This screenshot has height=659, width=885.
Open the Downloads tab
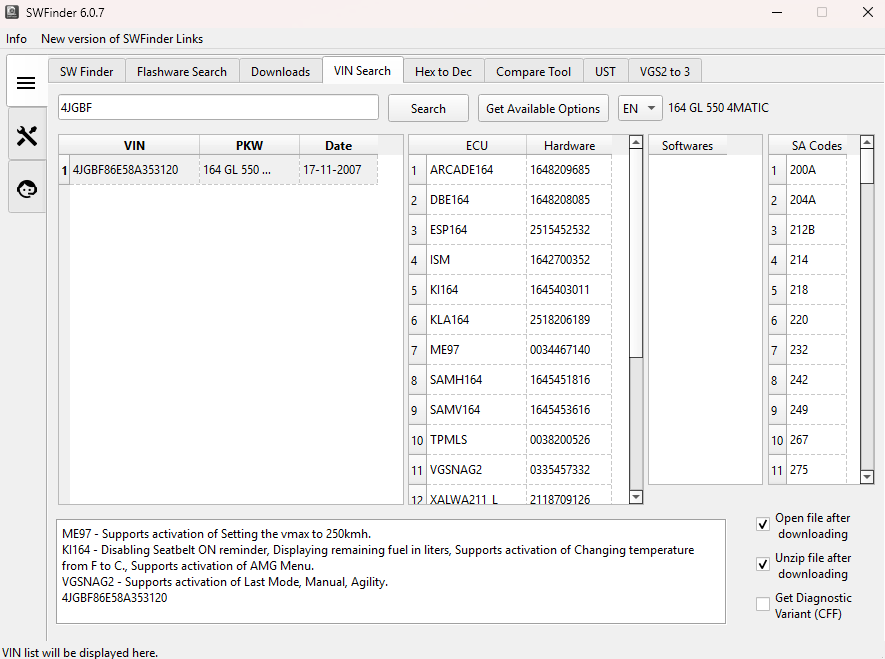281,72
